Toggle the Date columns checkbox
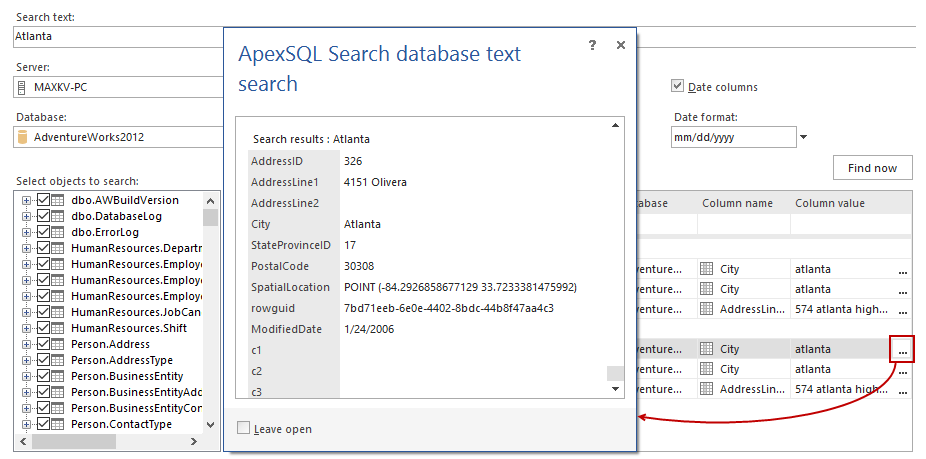Viewport: 926px width, 459px height. (677, 86)
